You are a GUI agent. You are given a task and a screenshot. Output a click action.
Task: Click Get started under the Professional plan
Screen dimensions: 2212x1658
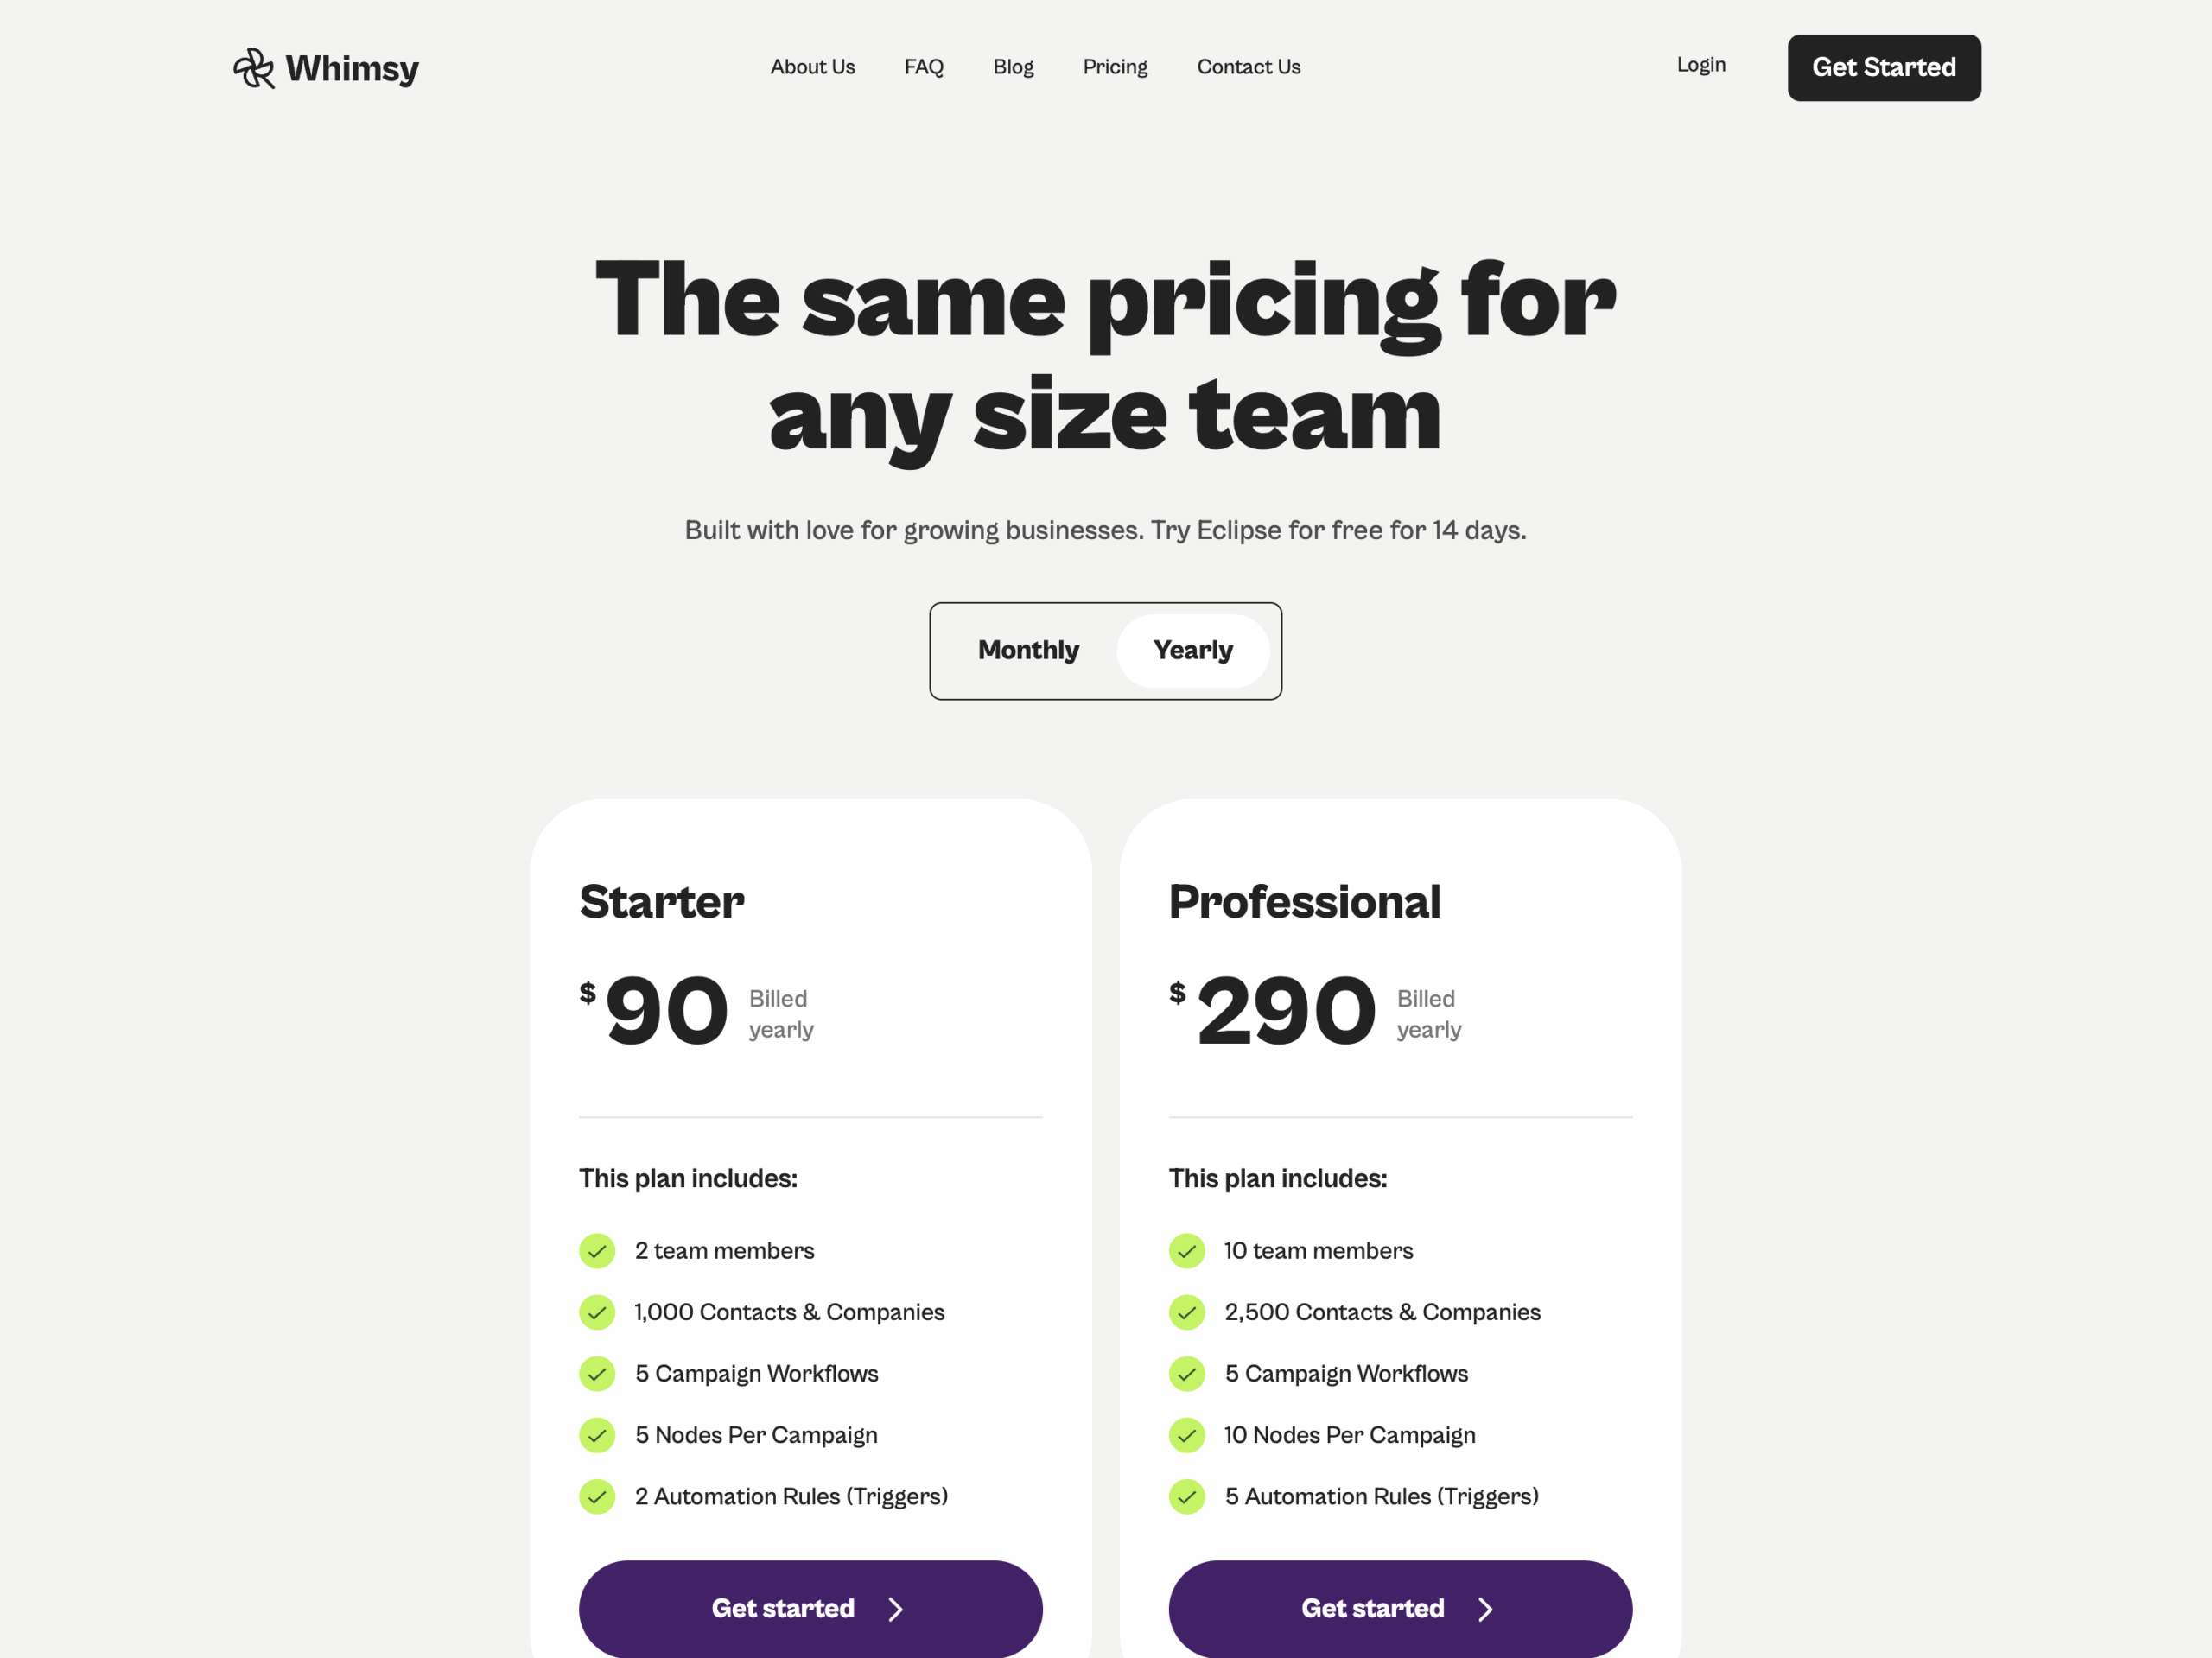tap(1399, 1608)
